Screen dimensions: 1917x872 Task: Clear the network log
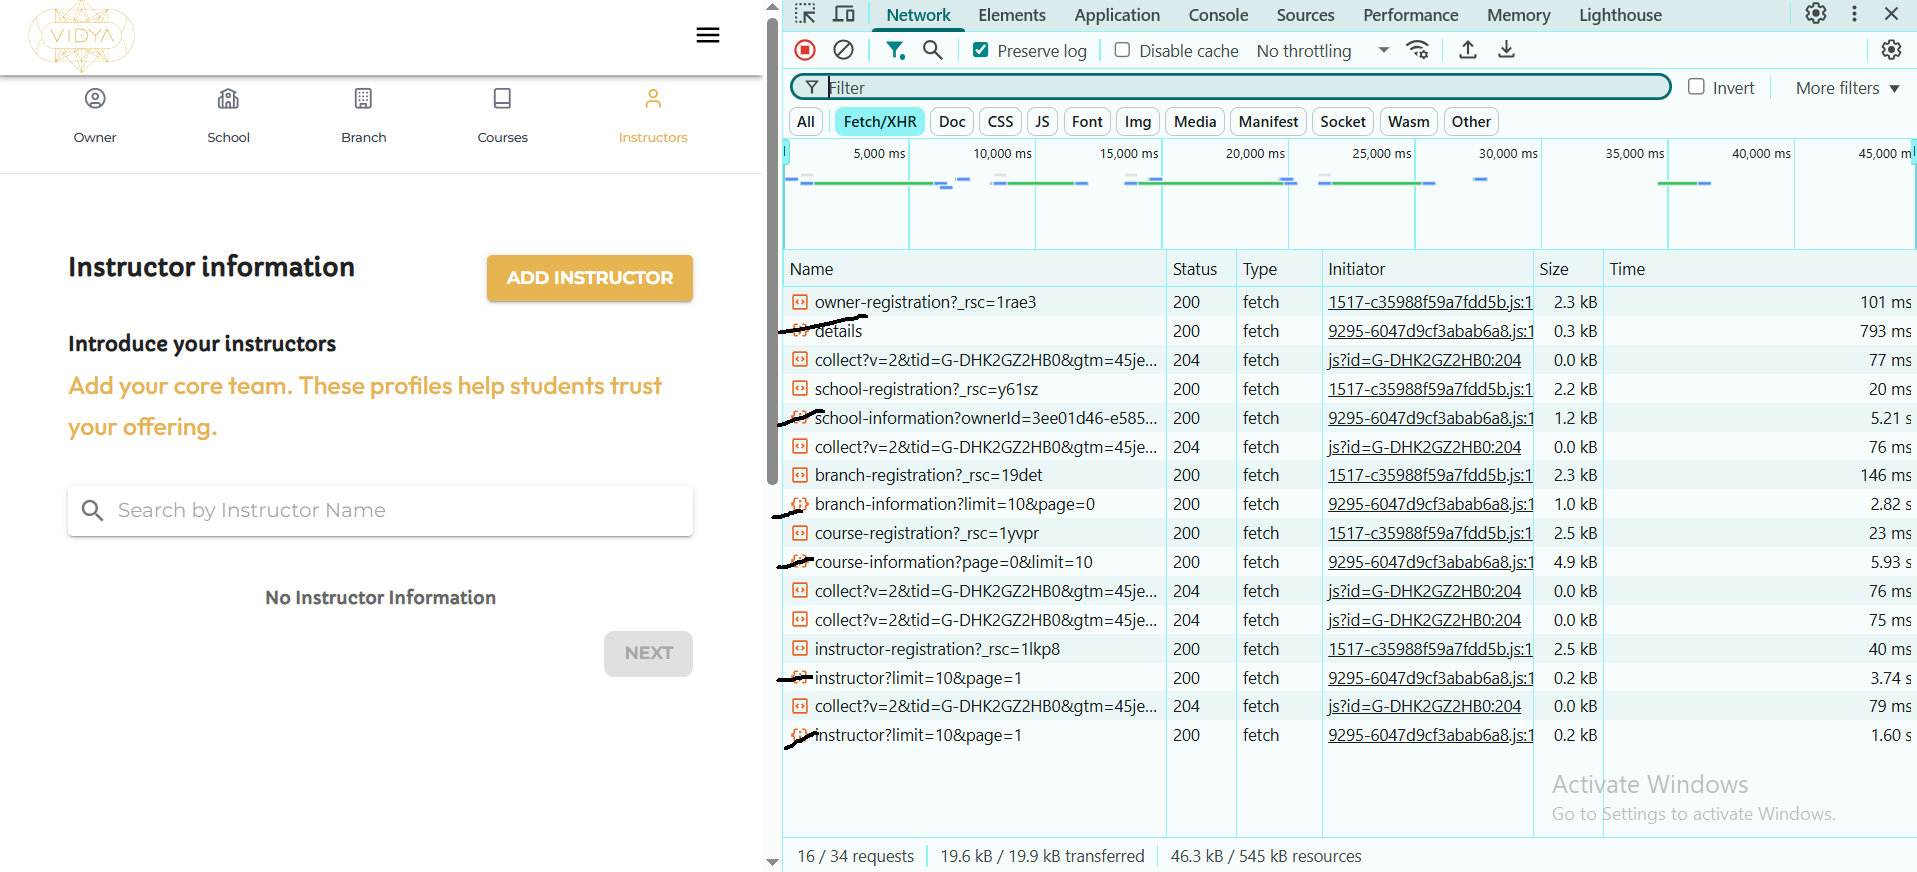tap(843, 50)
